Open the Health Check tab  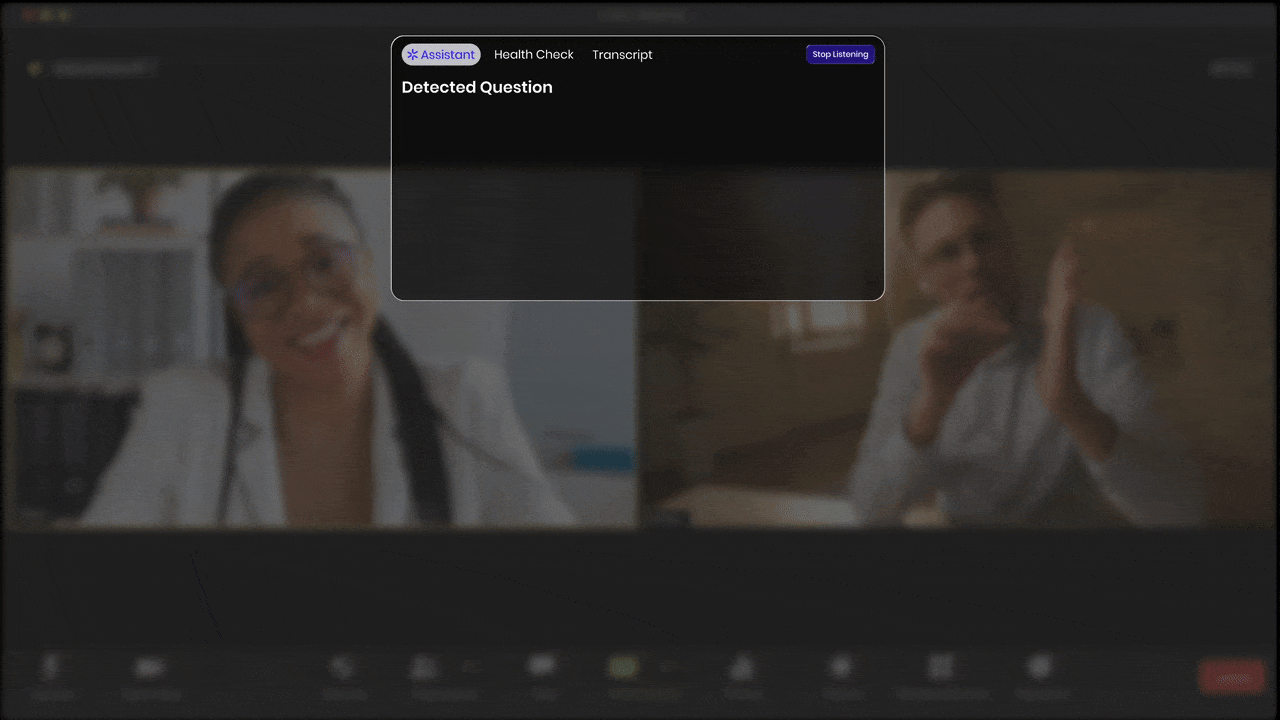click(534, 55)
